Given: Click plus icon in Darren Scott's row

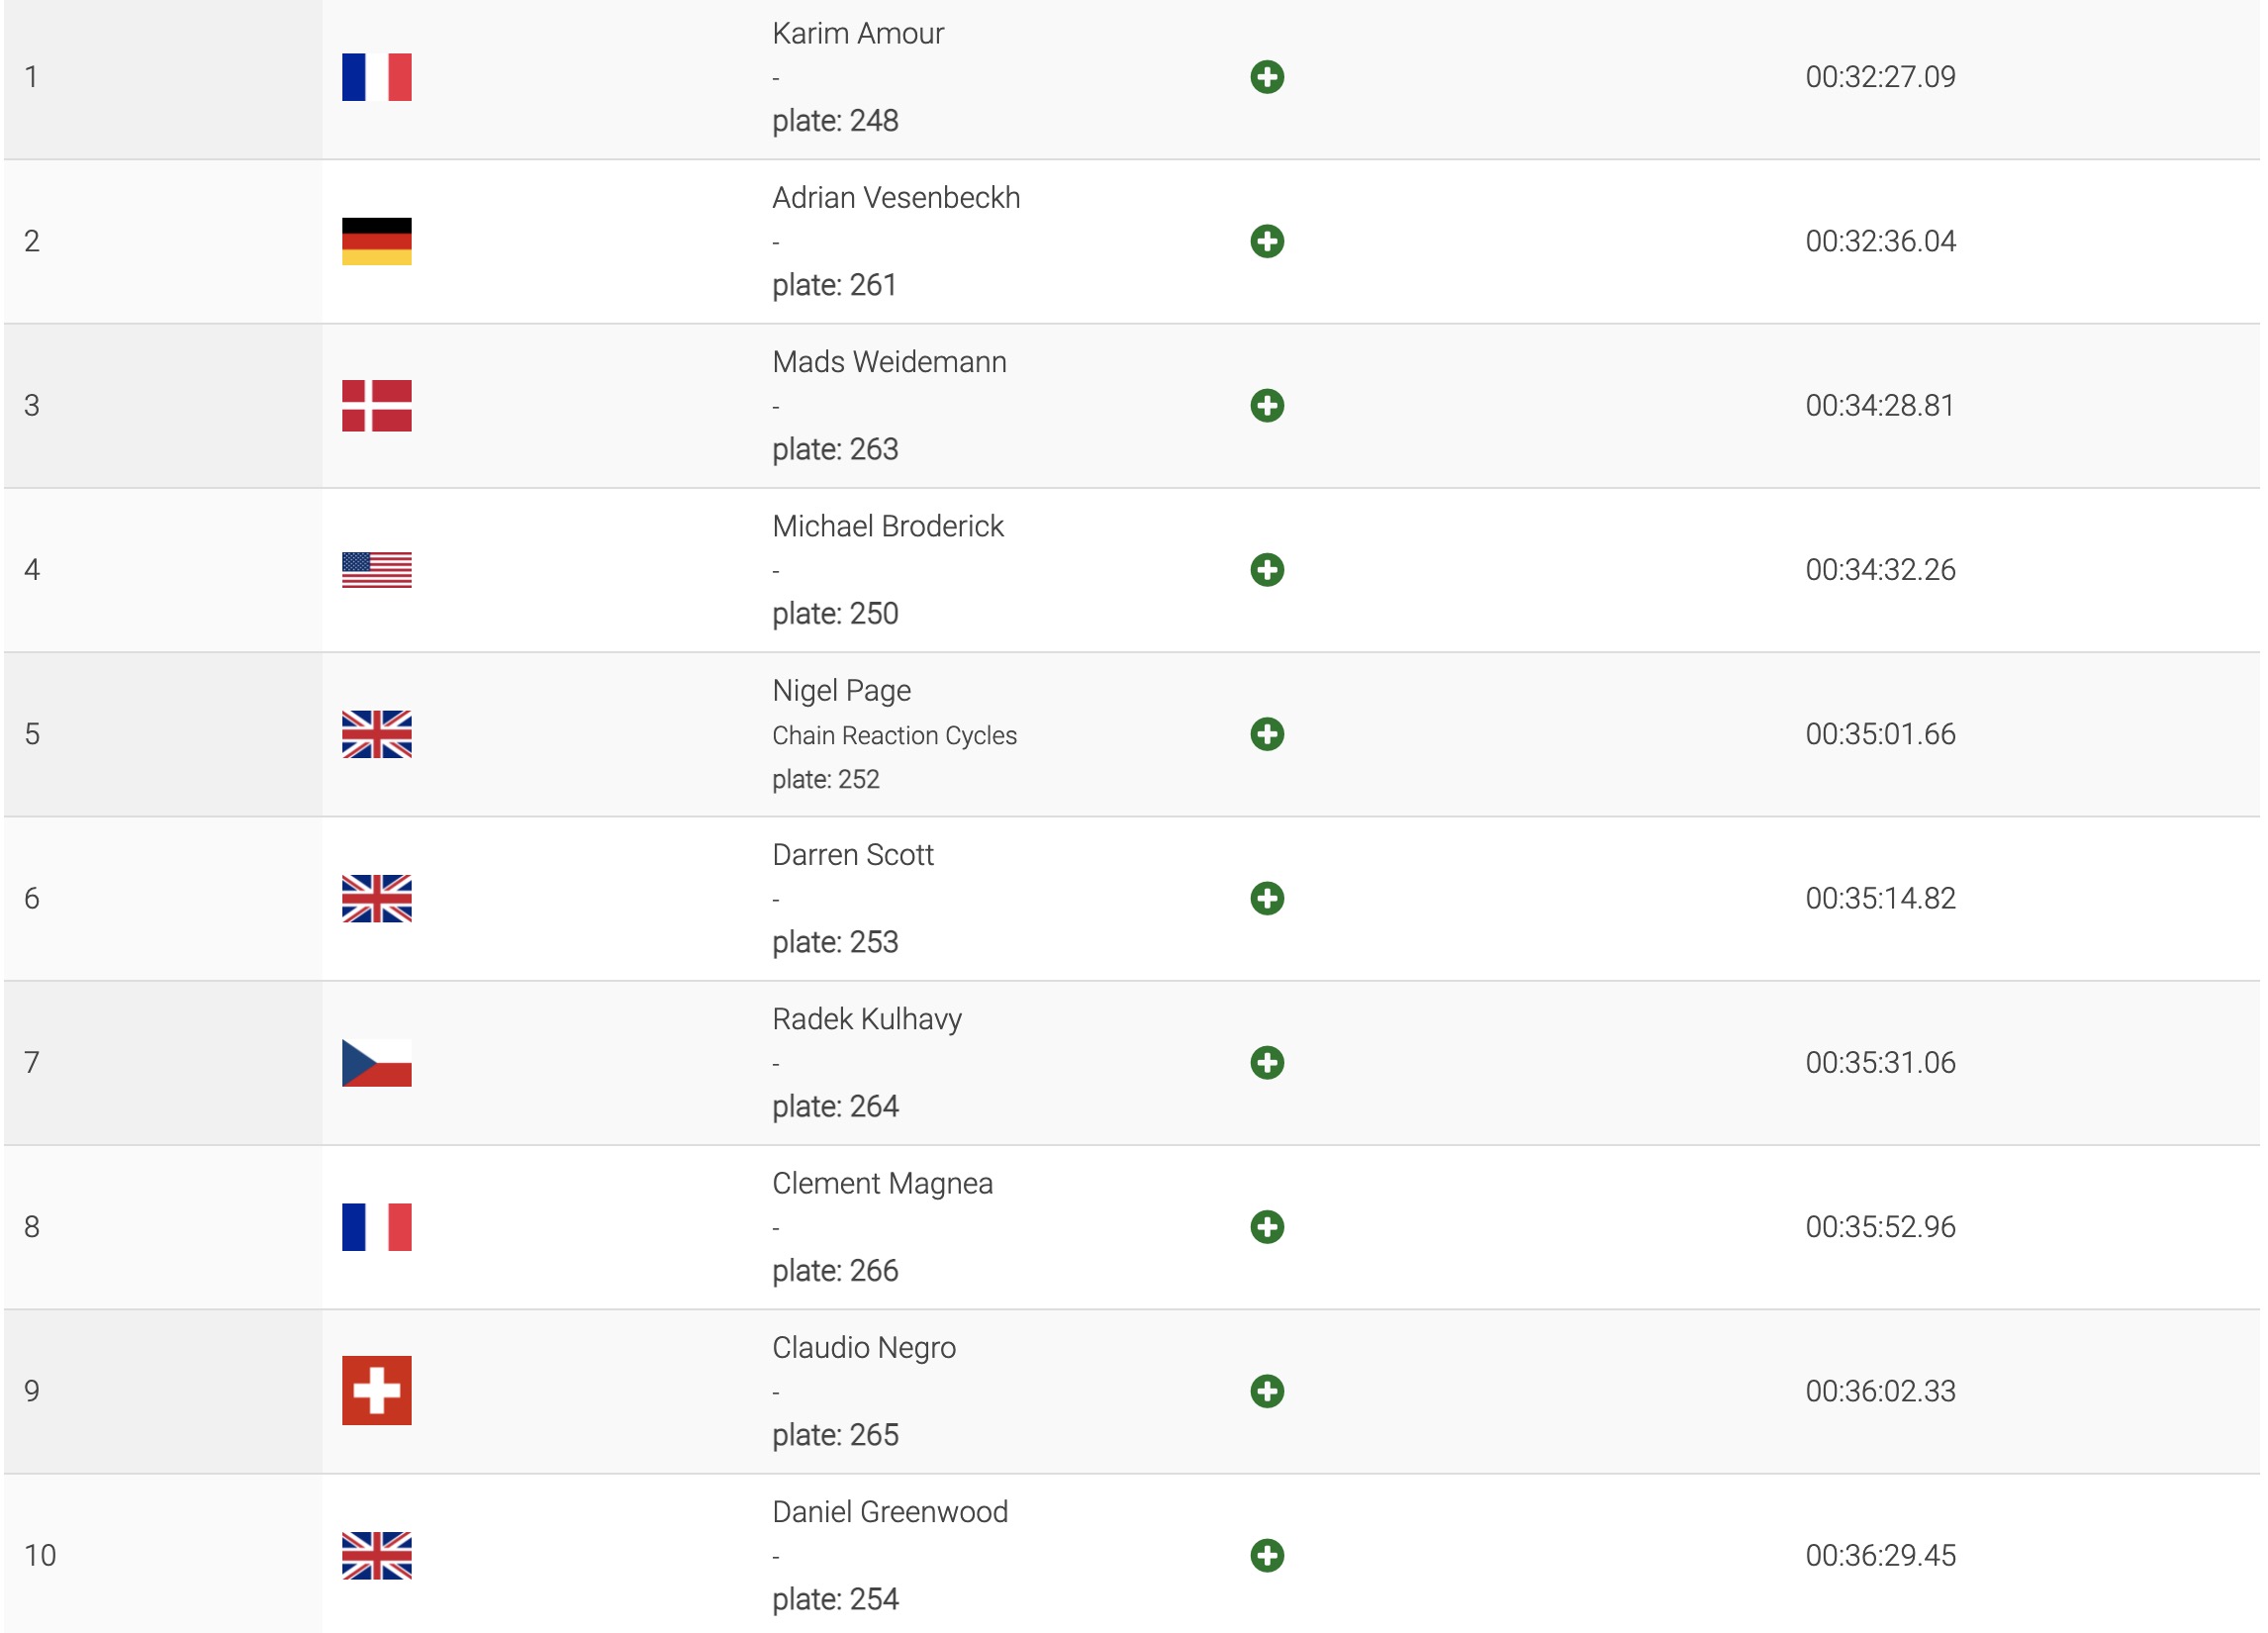Looking at the screenshot, I should pos(1267,898).
